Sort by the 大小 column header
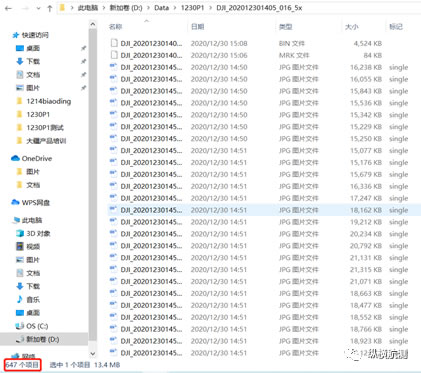The image size is (421, 373). [351, 27]
